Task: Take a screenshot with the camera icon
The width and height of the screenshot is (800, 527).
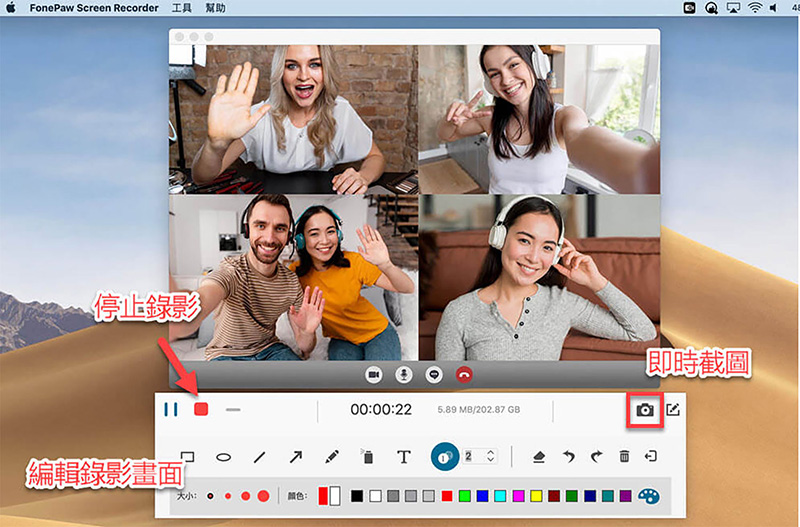Action: (645, 410)
